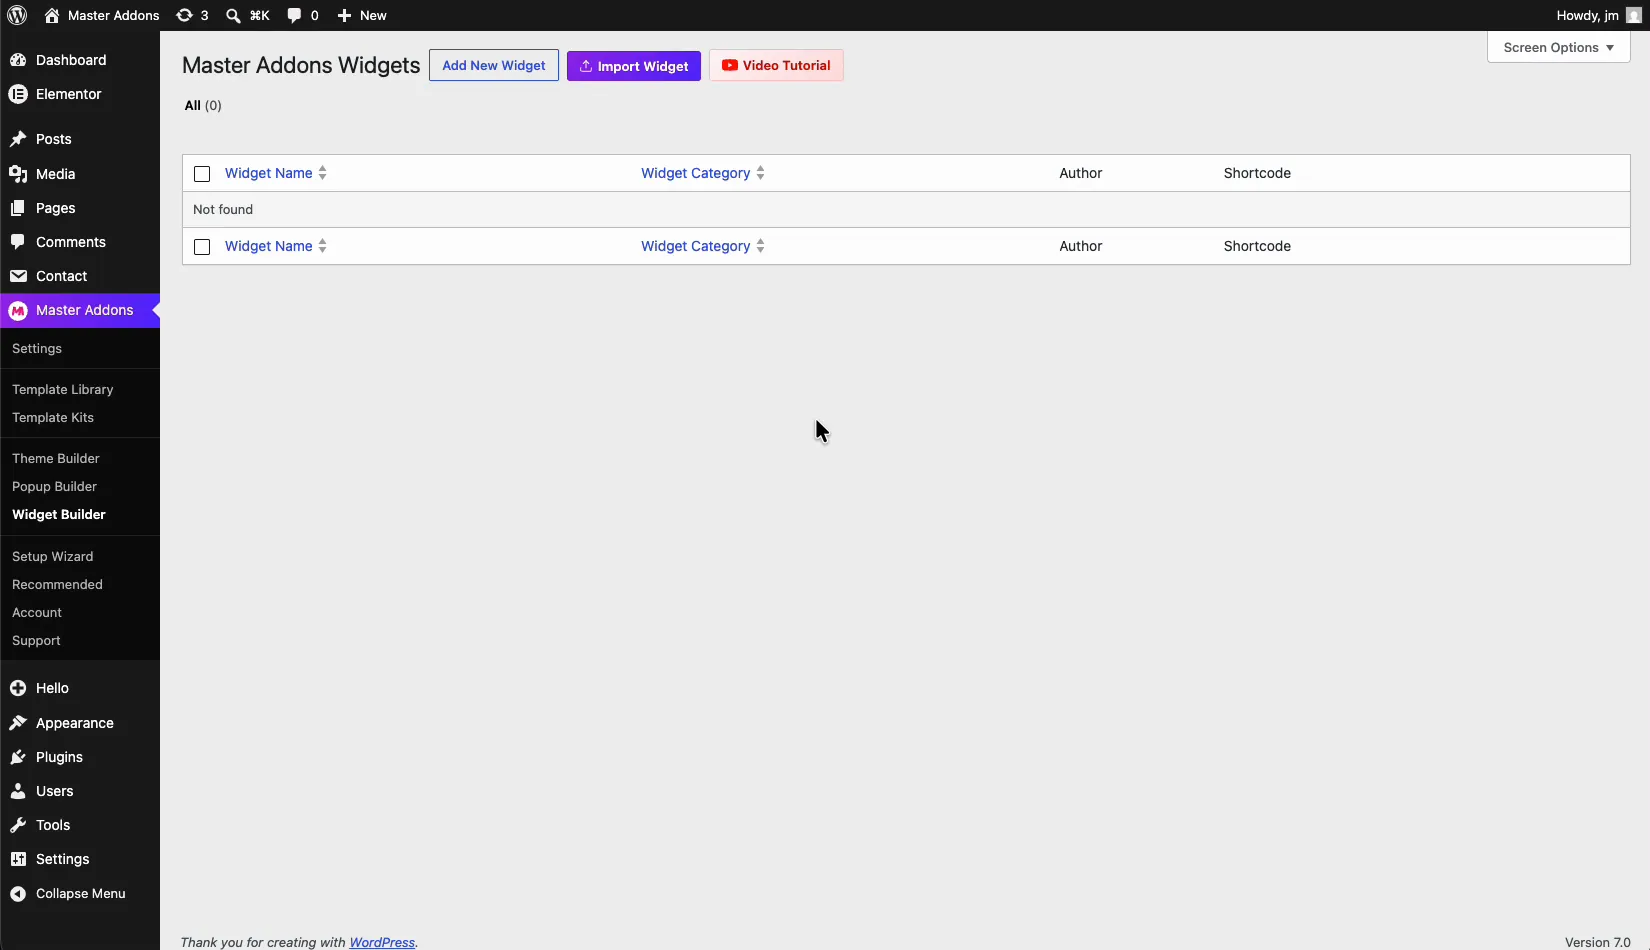Sort by Widget Name arrows in header
The height and width of the screenshot is (950, 1650).
[x=322, y=173]
